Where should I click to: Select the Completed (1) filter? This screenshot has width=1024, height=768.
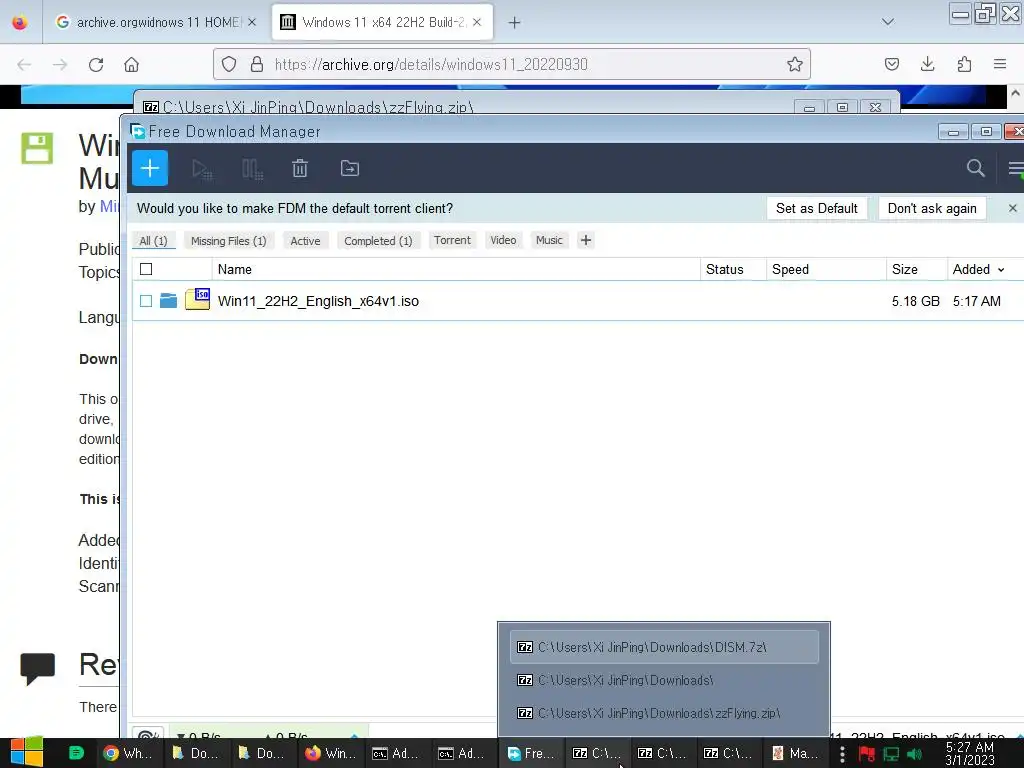click(x=378, y=240)
